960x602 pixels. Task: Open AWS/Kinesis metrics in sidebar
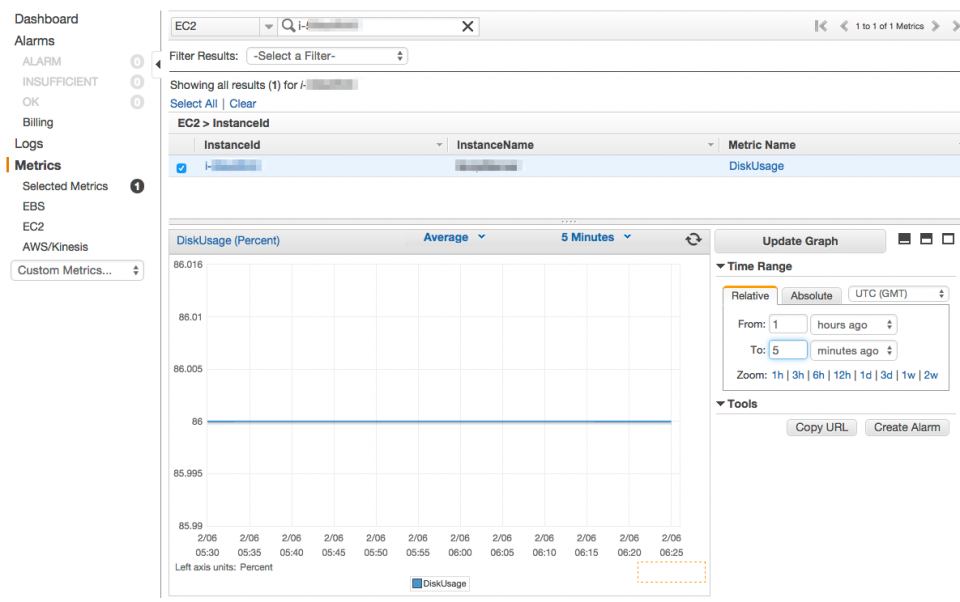coord(55,247)
